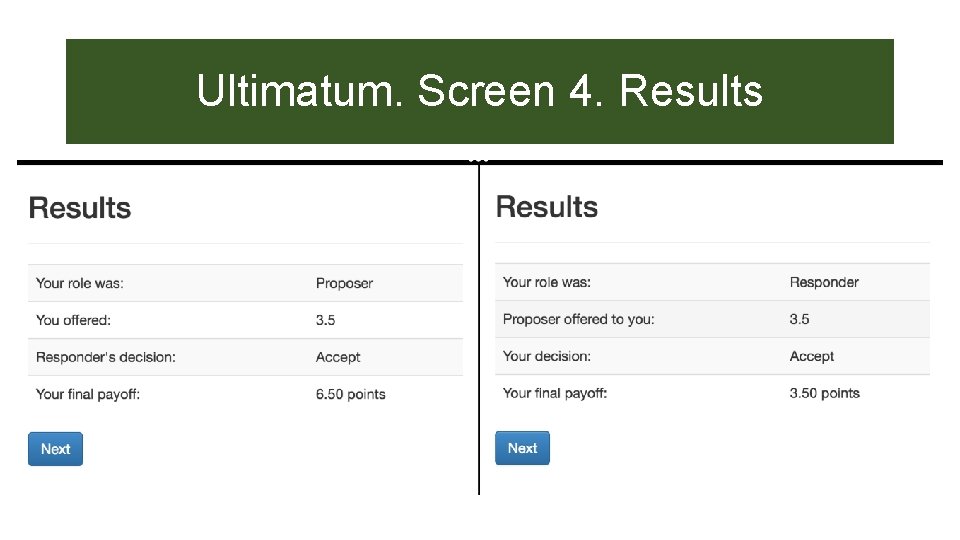Click the left 'Your role was:' label
Viewport: 960px width, 540px height.
[79, 283]
